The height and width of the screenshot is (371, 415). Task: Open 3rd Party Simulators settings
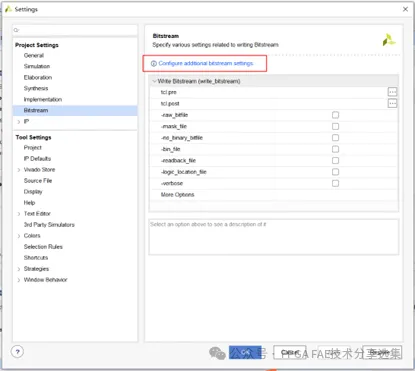click(49, 225)
